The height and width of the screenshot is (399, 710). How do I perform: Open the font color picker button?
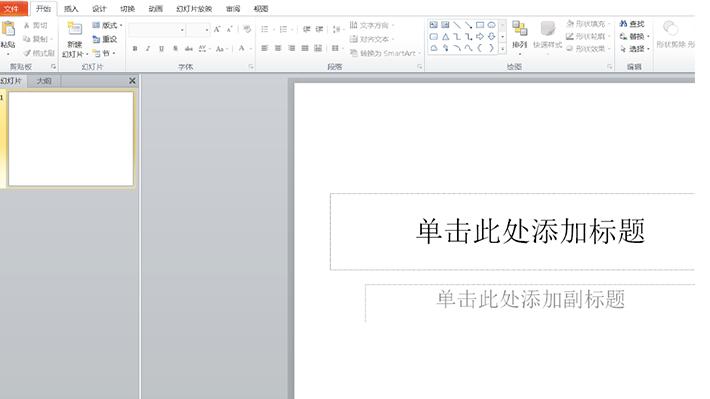coord(241,48)
